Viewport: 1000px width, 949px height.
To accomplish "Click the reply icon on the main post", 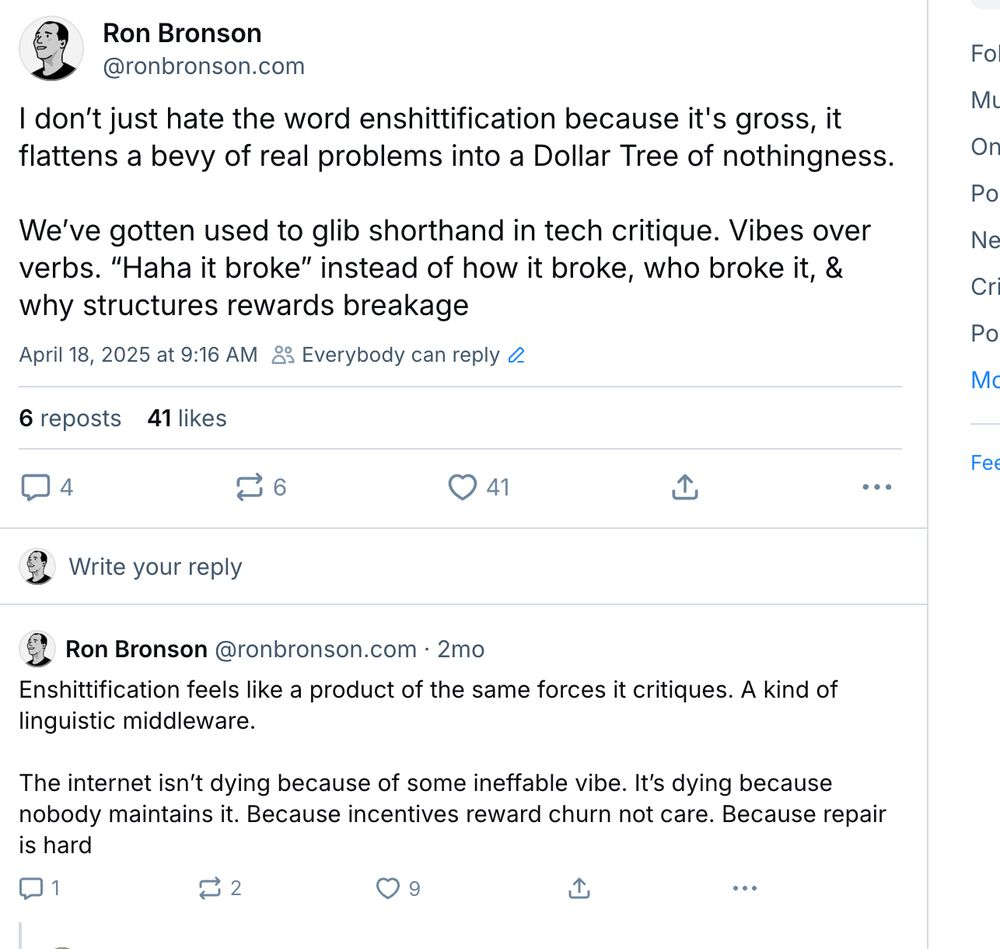I will click(x=36, y=487).
